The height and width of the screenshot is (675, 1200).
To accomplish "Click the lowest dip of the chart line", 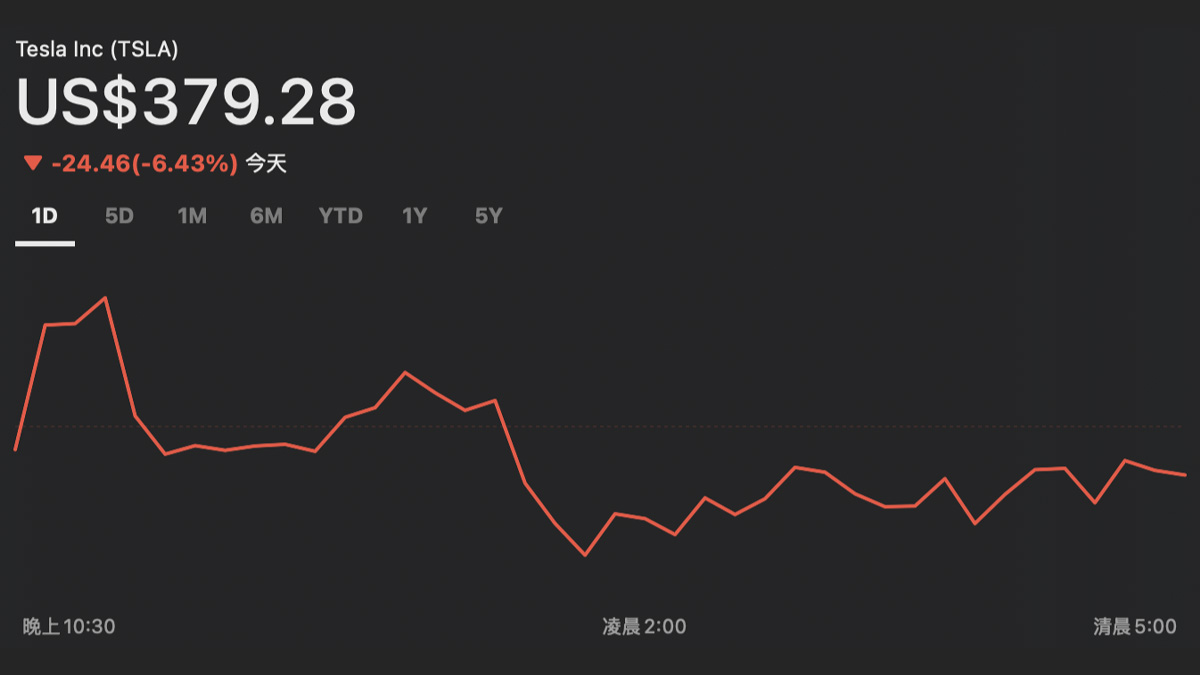I will (585, 554).
